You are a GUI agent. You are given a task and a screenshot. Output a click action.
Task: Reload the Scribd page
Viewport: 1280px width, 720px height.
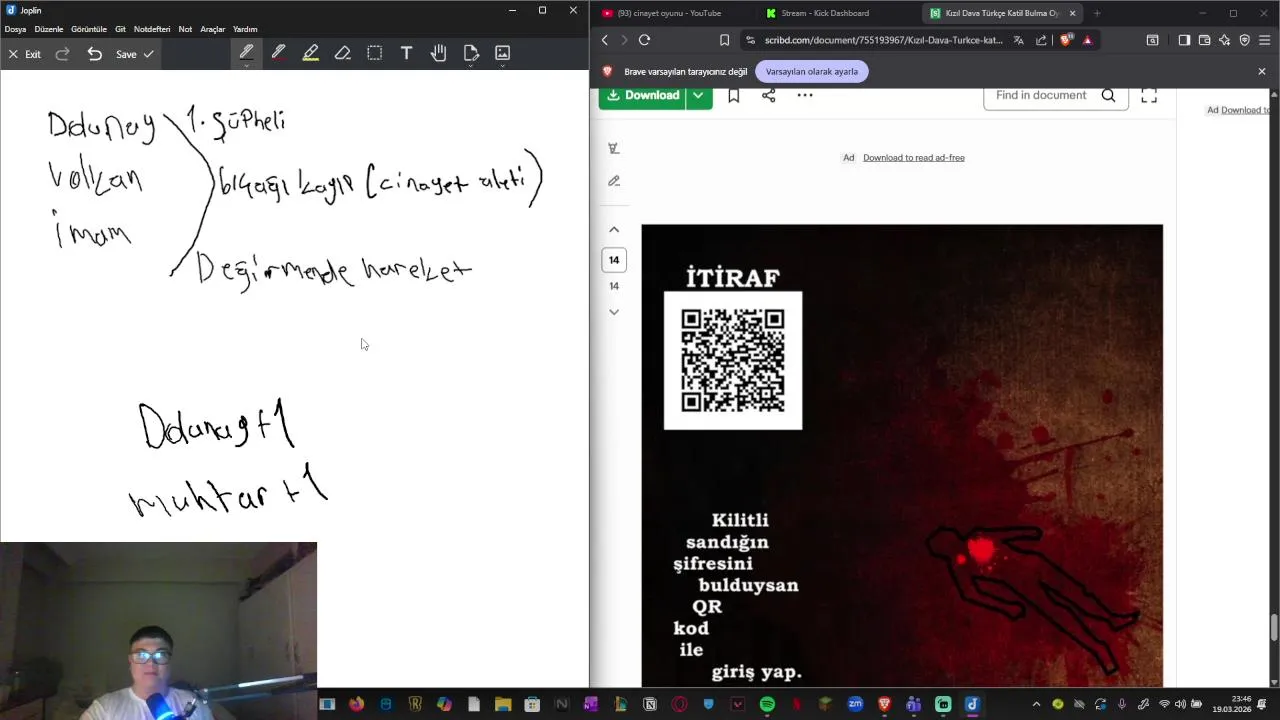(x=644, y=40)
